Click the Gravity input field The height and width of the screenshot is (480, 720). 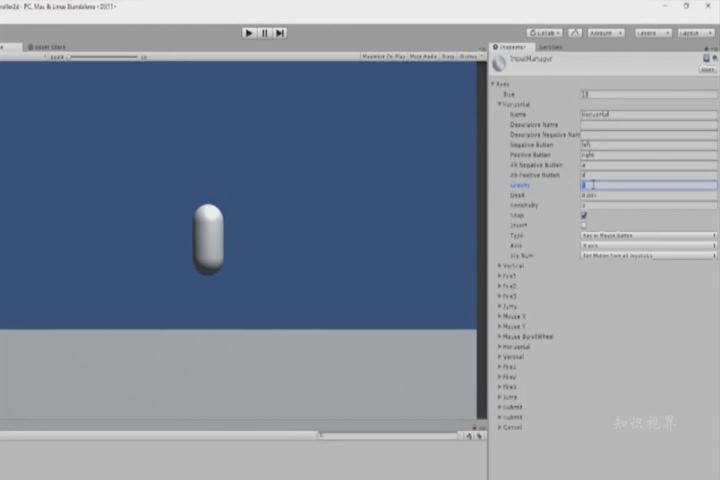tap(648, 185)
